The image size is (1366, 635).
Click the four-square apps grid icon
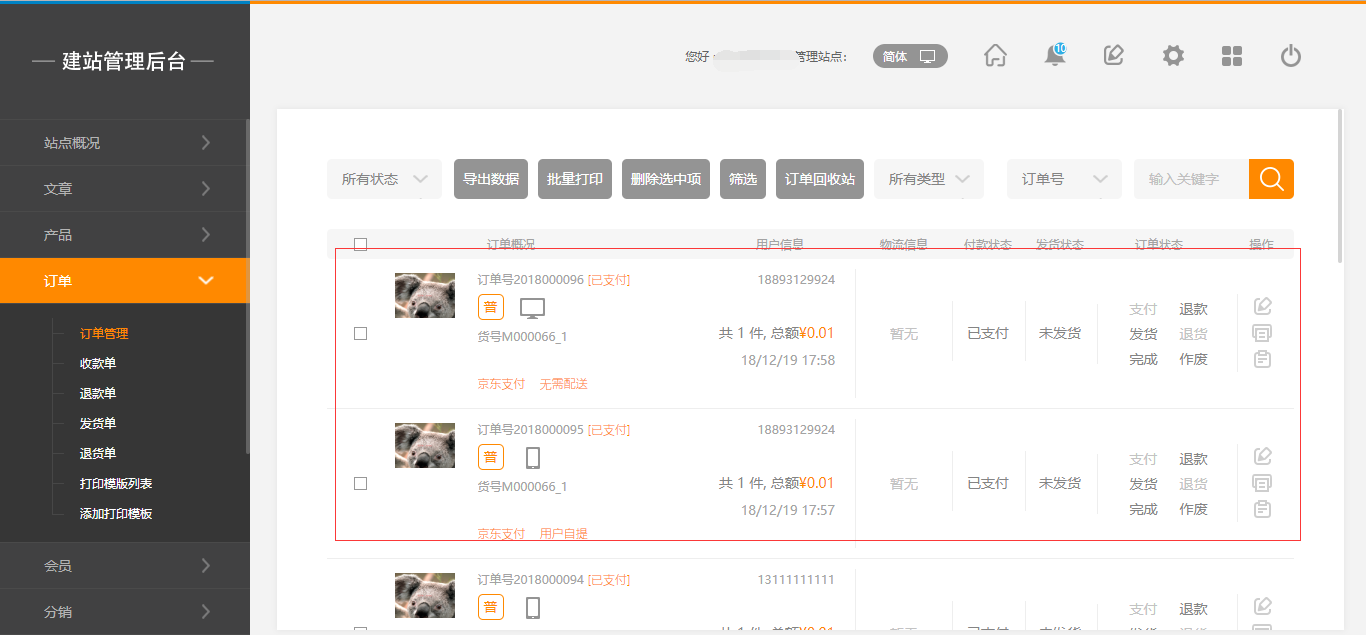click(1232, 56)
